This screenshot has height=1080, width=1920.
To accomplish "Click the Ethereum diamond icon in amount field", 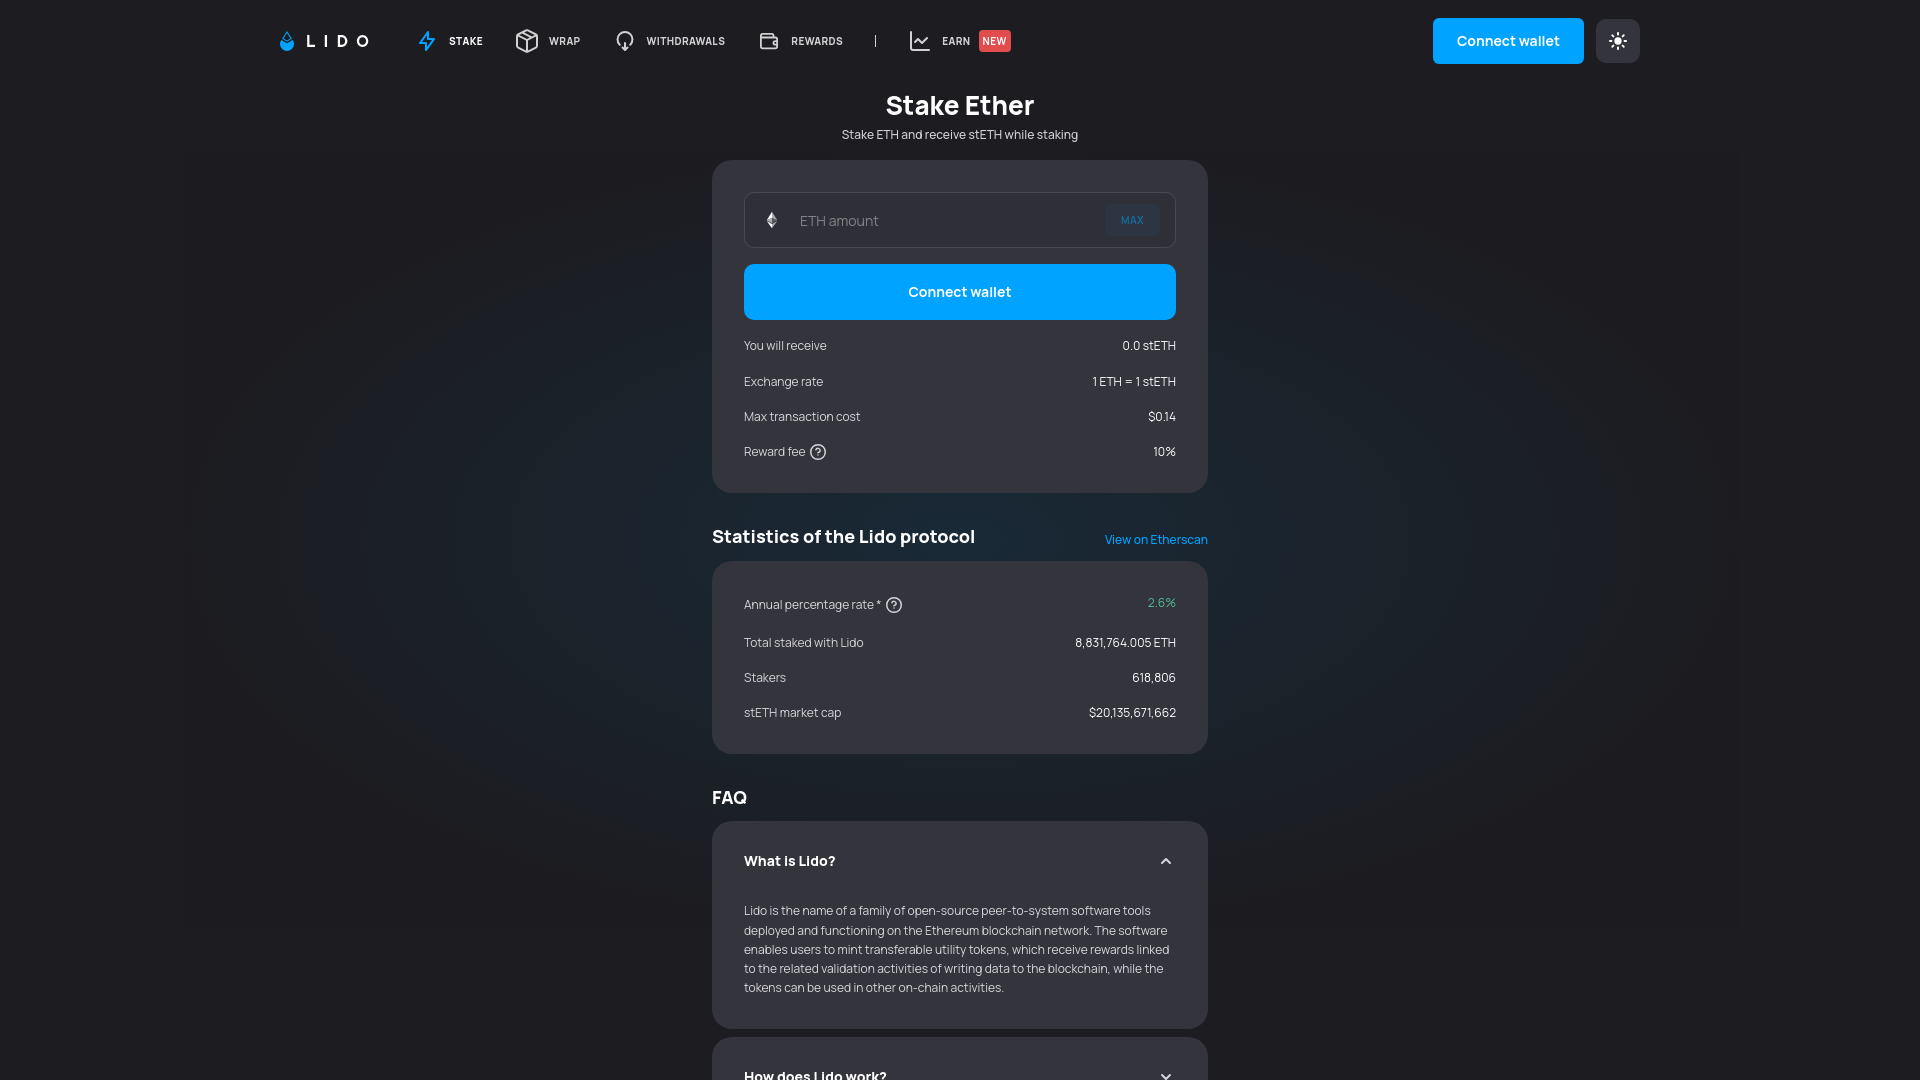I will point(772,220).
